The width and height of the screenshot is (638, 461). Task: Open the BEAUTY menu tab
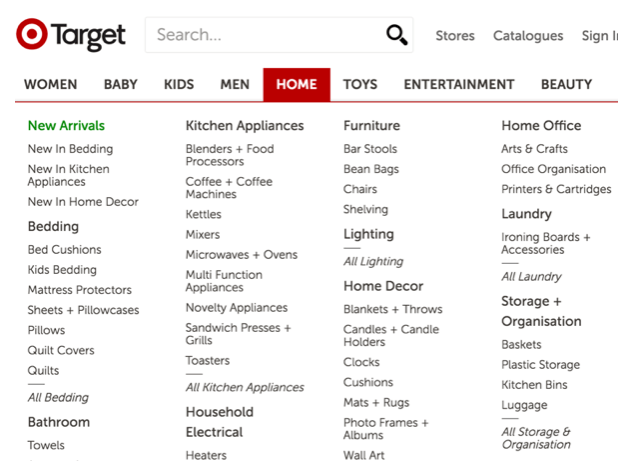pyautogui.click(x=566, y=84)
